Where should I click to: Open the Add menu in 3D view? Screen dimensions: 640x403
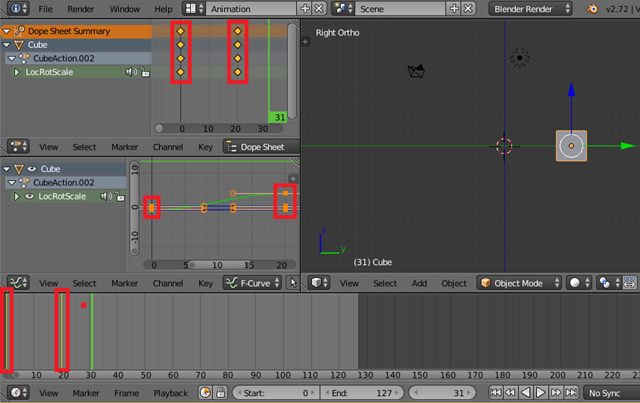click(419, 283)
